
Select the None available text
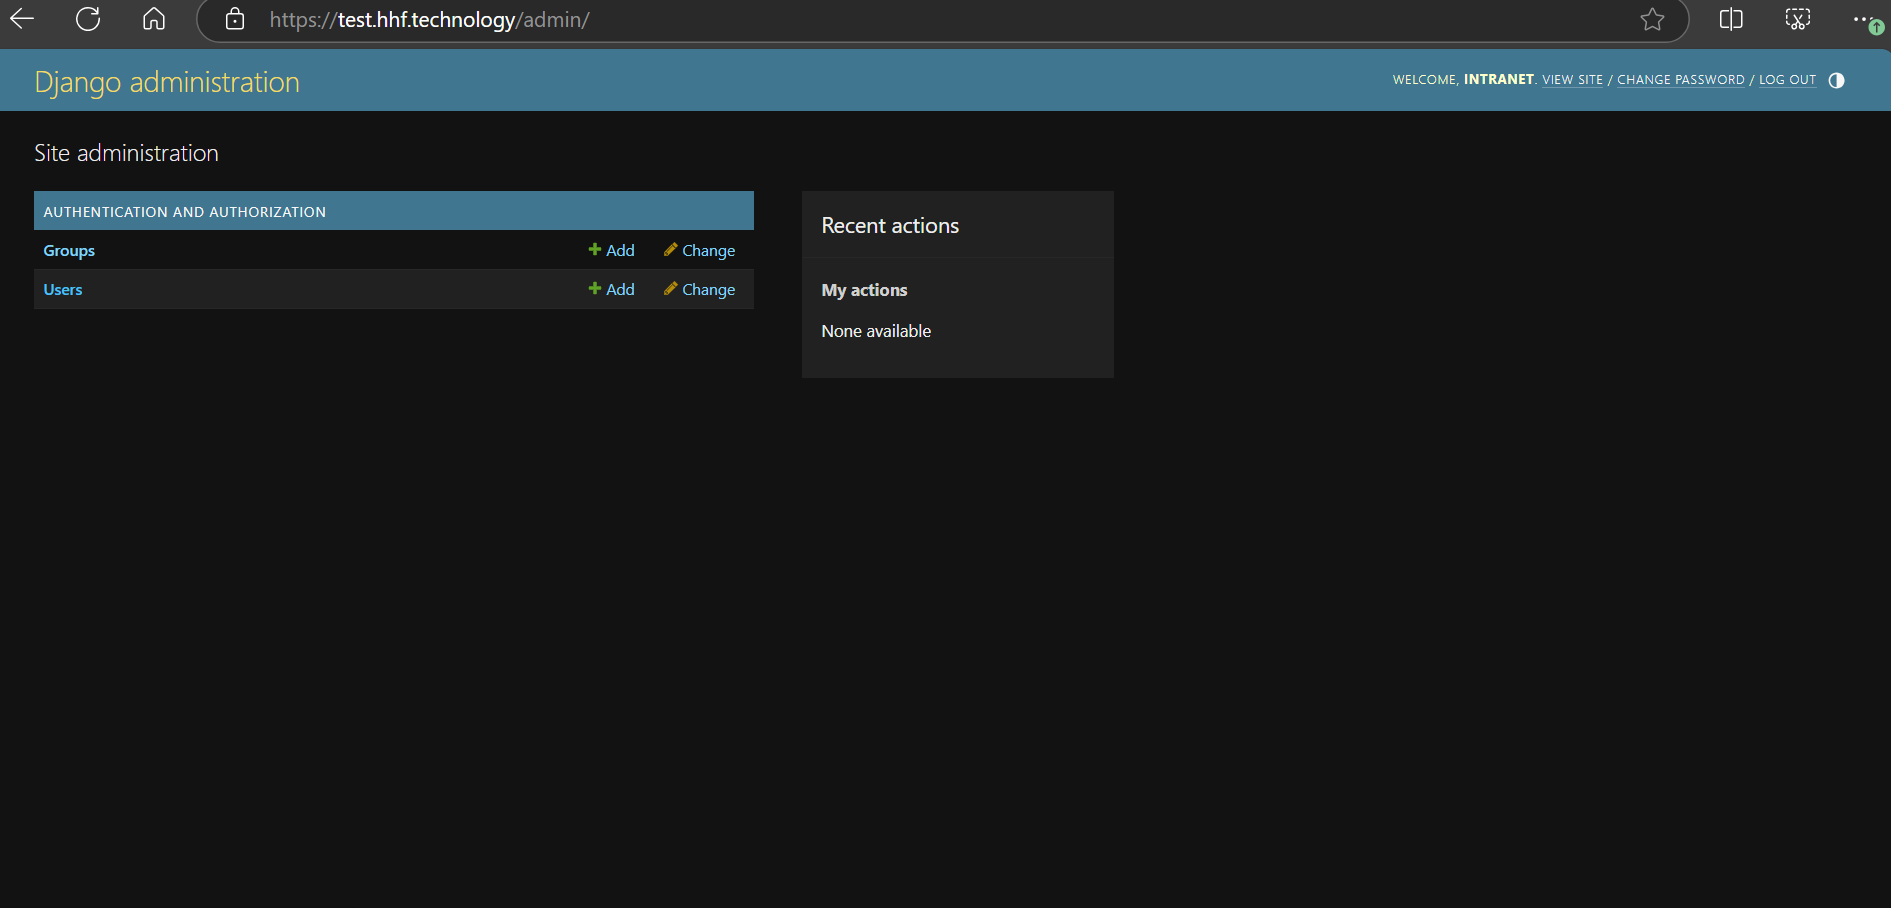tap(876, 331)
